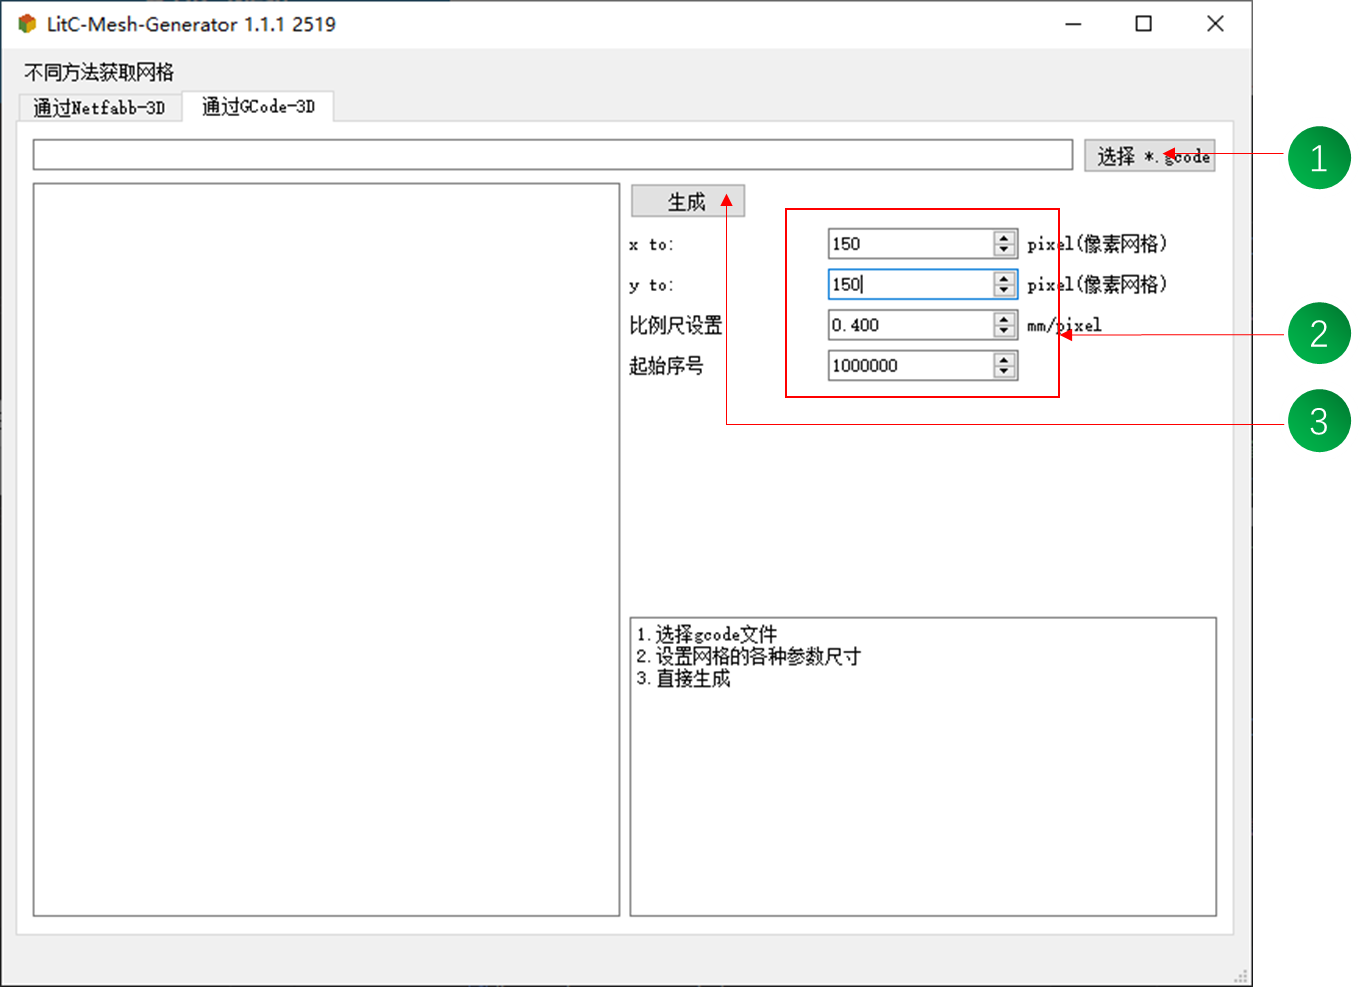Click the 选择 *.gcode file selection button

pos(1150,156)
